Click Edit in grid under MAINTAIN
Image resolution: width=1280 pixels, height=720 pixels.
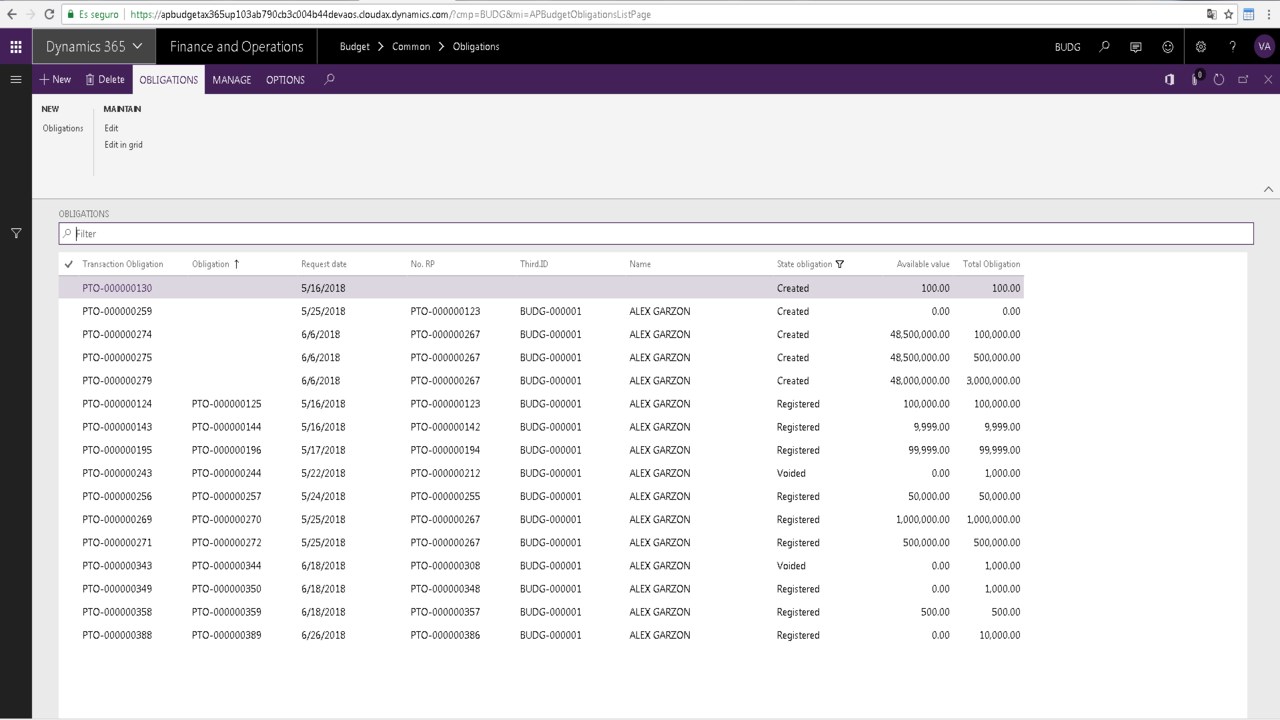point(123,145)
